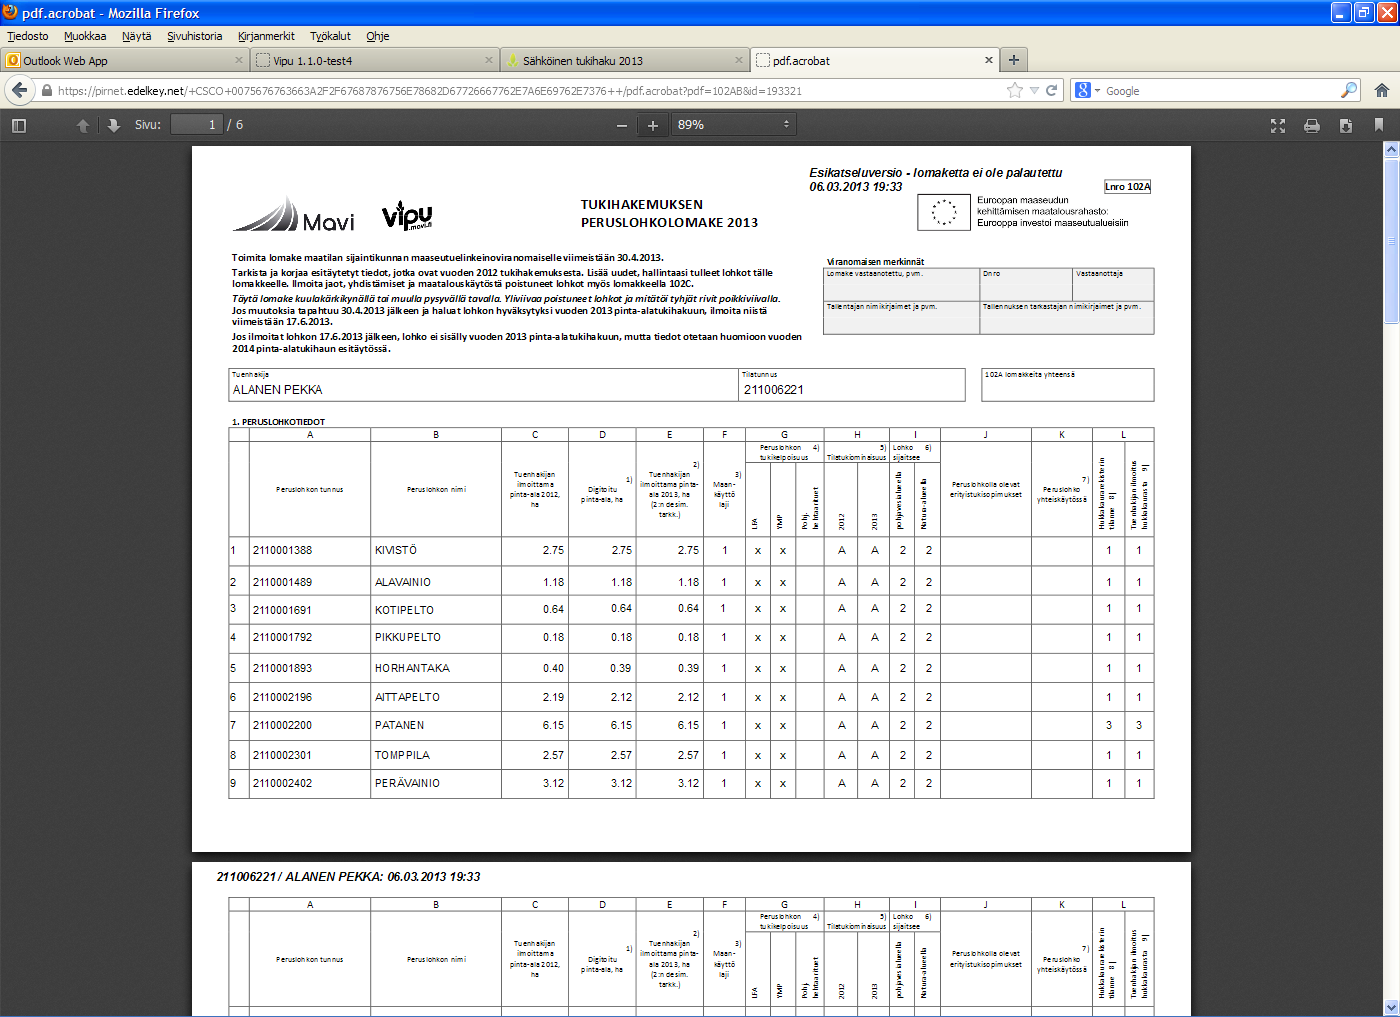This screenshot has height=1017, width=1400.
Task: Click parcel name HORHANTAKA
Action: coord(413,668)
